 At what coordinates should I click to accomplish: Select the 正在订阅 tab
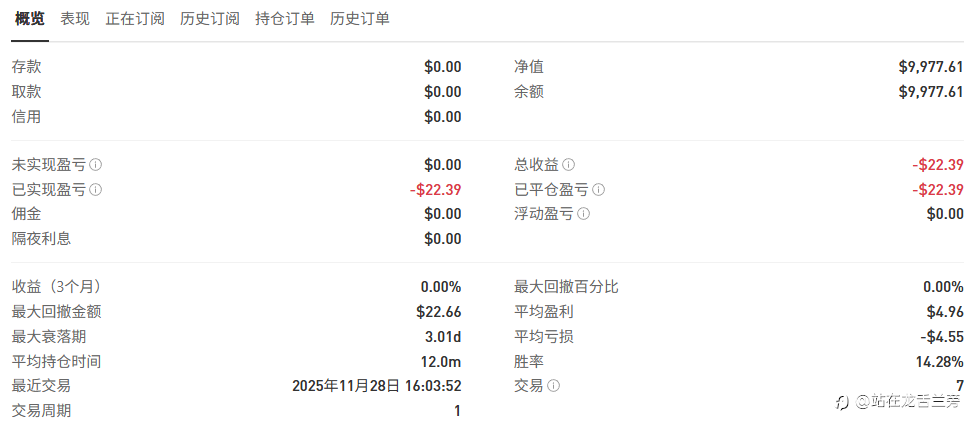[135, 19]
